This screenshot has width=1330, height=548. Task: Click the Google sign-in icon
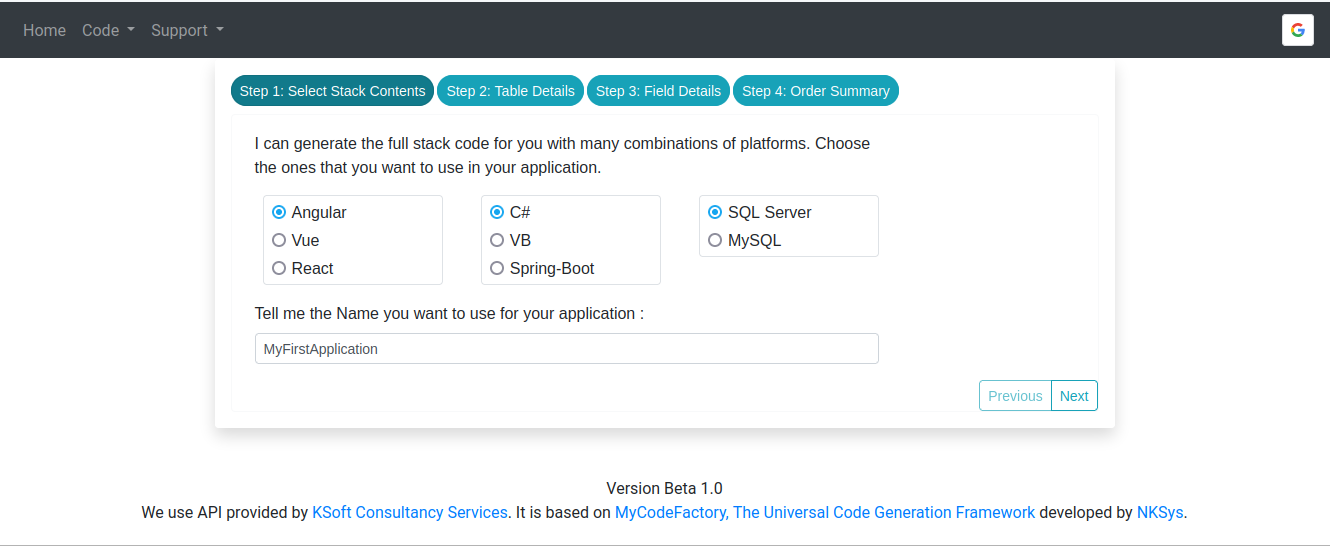1297,30
